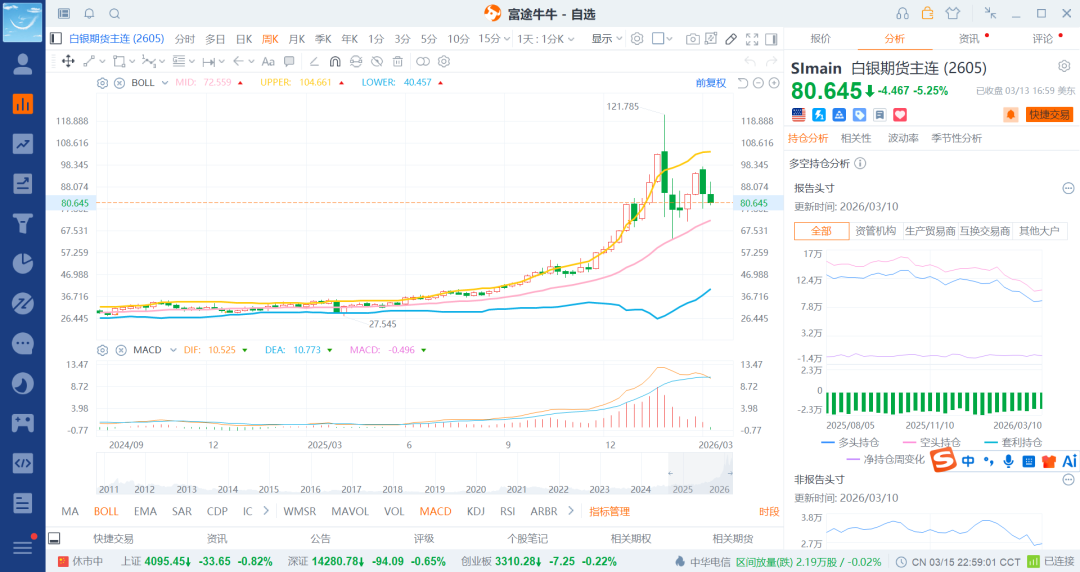The image size is (1080, 572).
Task: Select the 全部 position filter
Action: point(821,231)
